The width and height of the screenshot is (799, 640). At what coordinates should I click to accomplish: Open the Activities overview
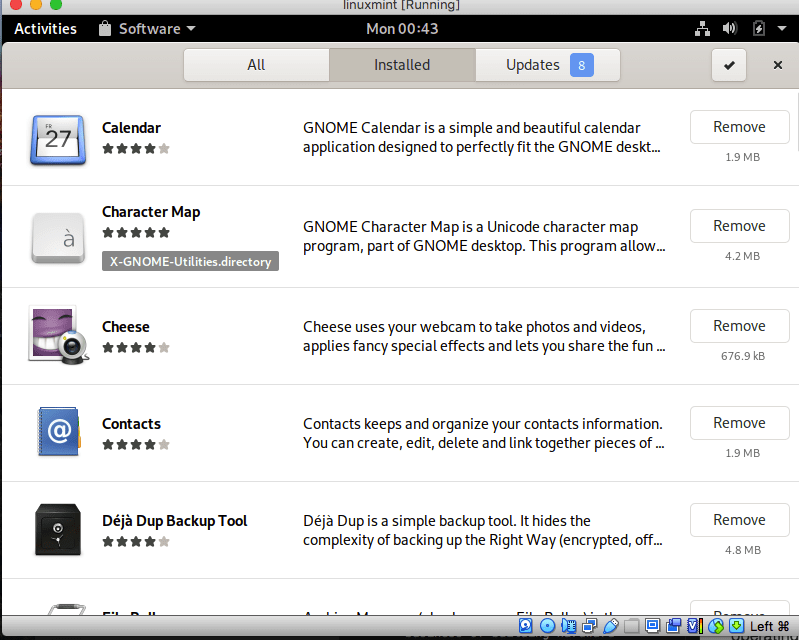(45, 29)
